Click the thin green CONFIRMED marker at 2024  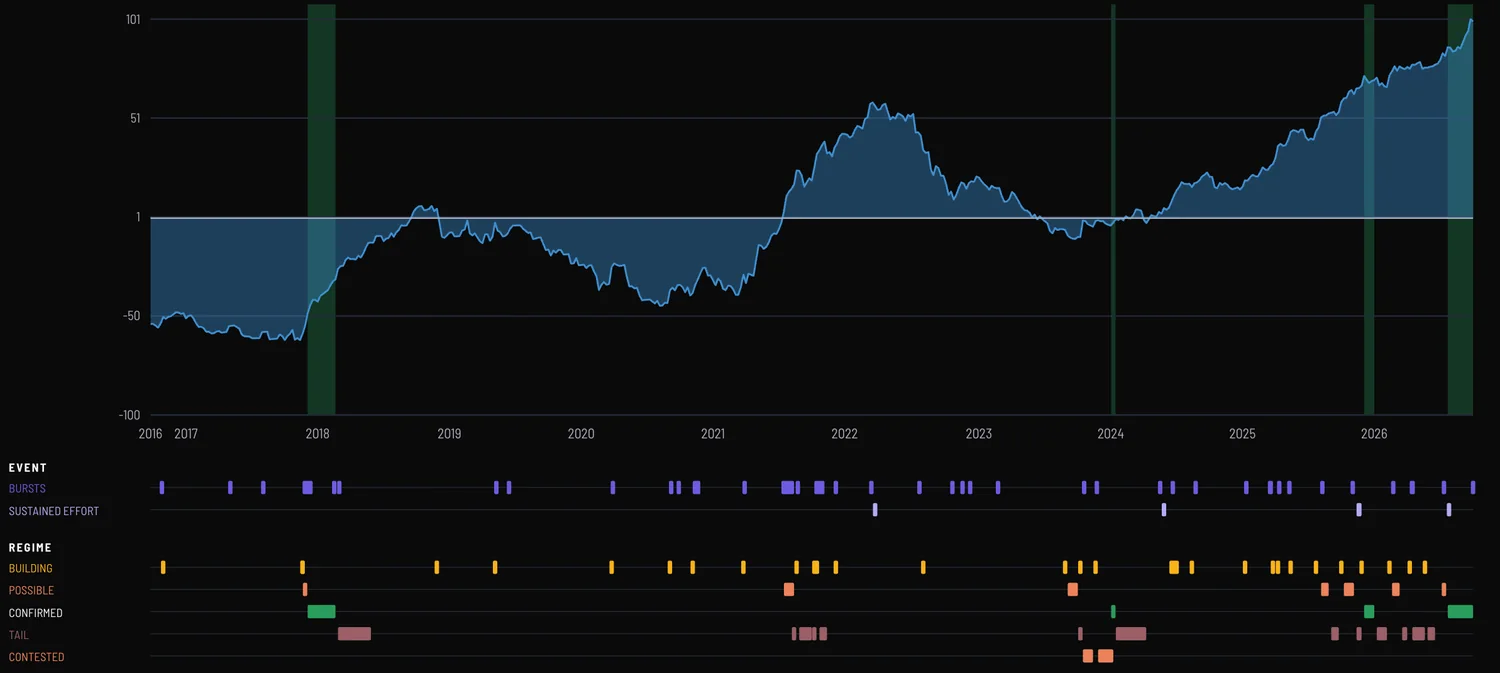(1113, 612)
